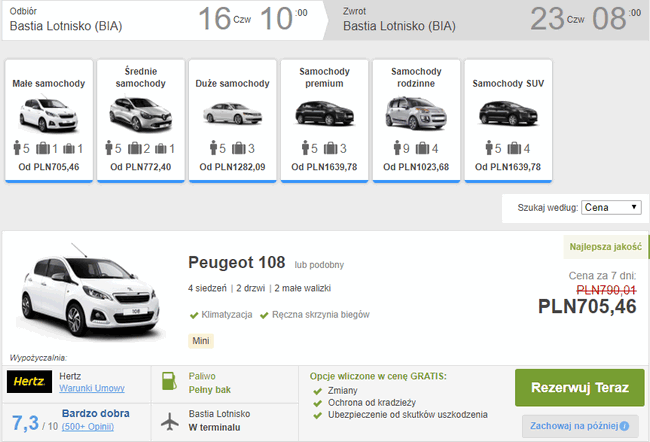Click Od PLN1282,09 price in Duże samochody
Screen dimensions: 650x442
[233, 167]
